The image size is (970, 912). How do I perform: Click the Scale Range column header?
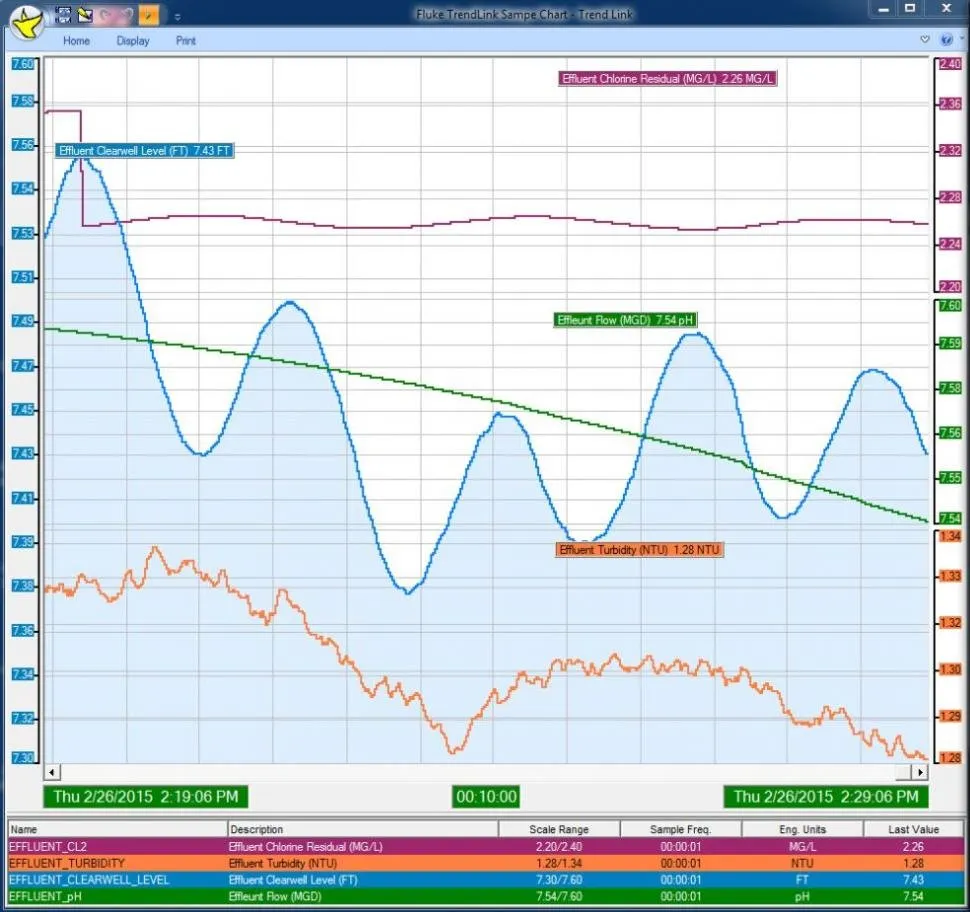[x=558, y=829]
